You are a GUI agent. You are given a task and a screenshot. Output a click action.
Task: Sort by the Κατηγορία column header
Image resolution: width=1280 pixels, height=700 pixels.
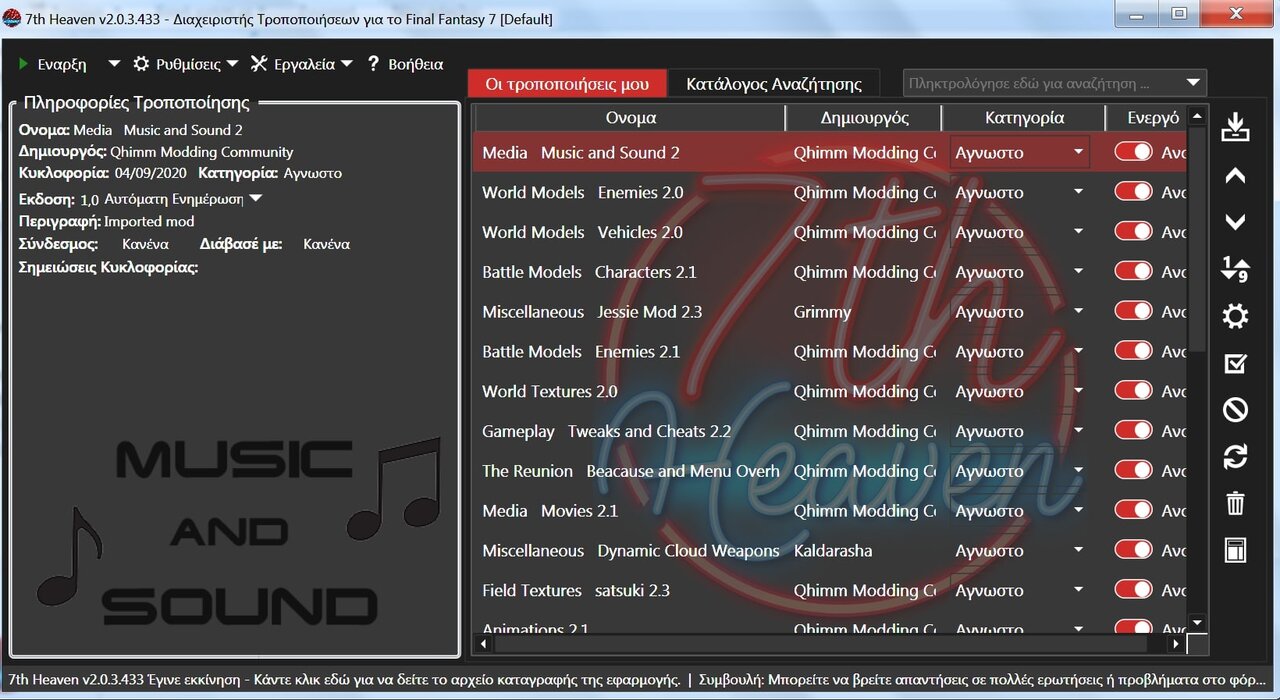(1024, 117)
